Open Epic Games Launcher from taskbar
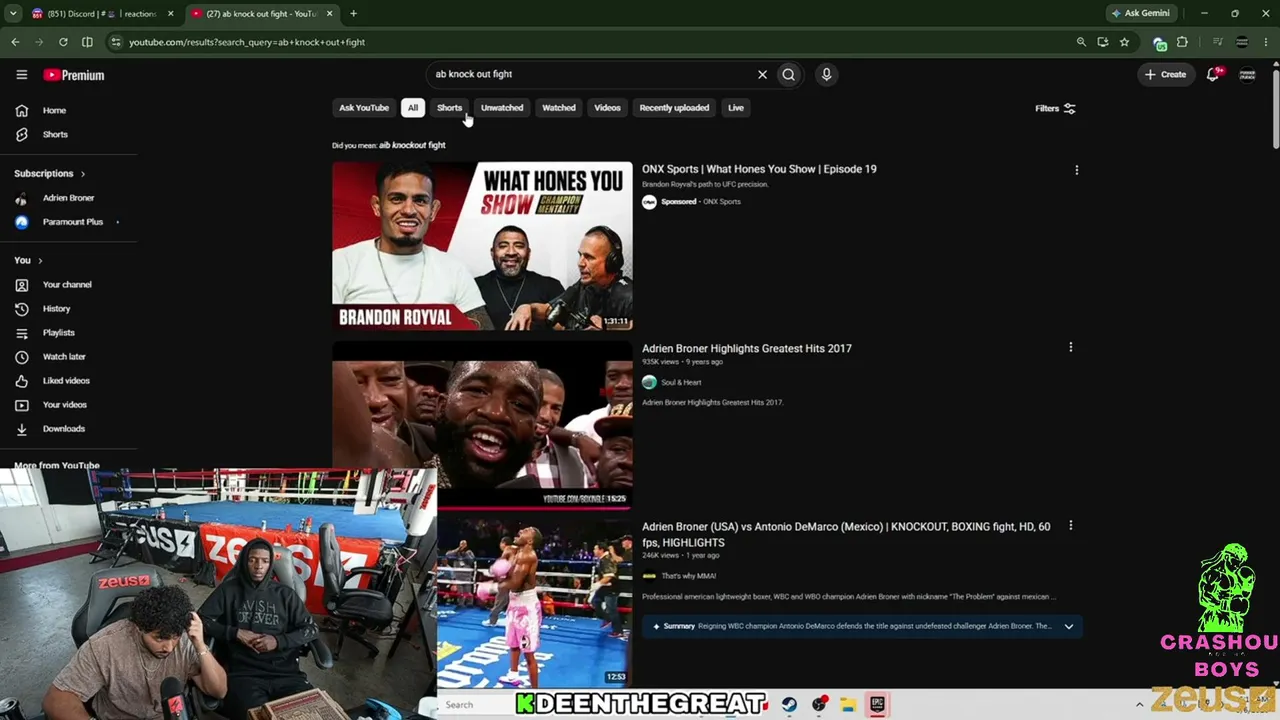 coord(877,705)
